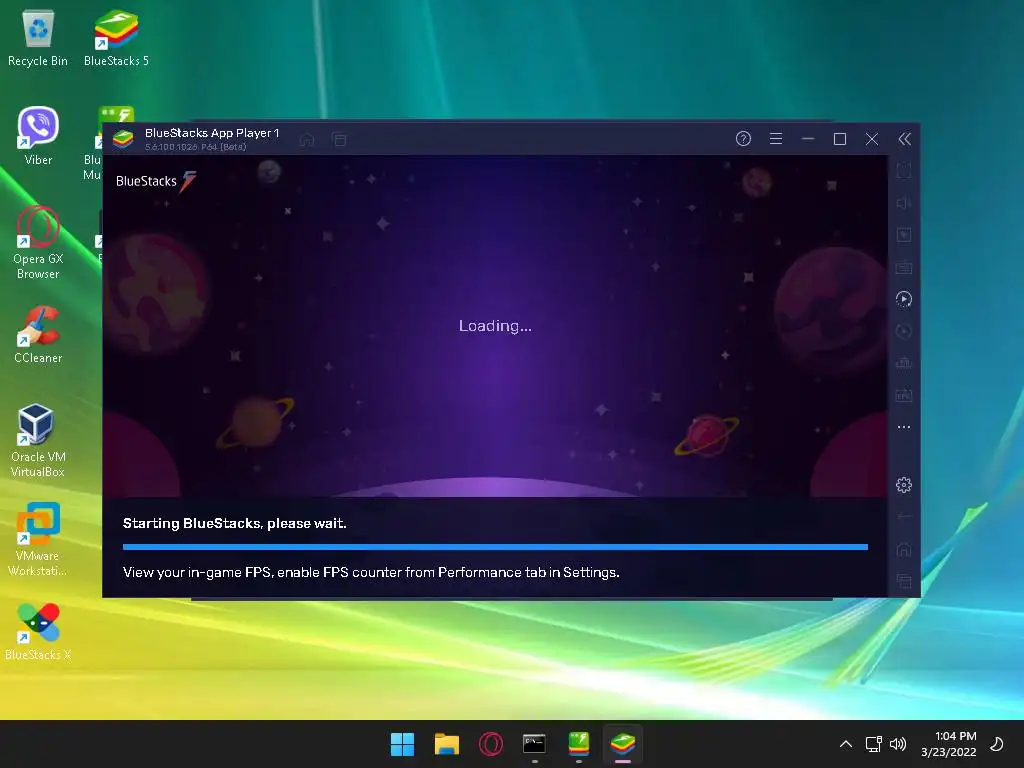The height and width of the screenshot is (768, 1024).
Task: Select the Viber desktop shortcut
Action: click(38, 136)
